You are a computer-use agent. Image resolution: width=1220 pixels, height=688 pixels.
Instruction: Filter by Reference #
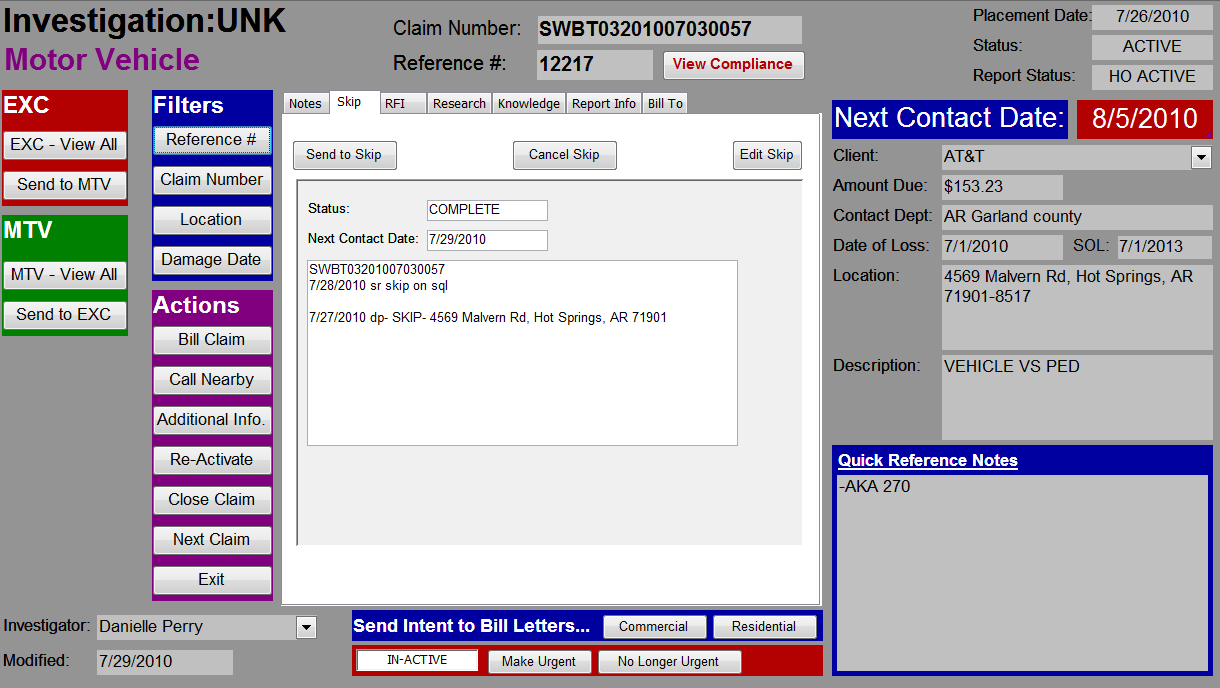(212, 140)
